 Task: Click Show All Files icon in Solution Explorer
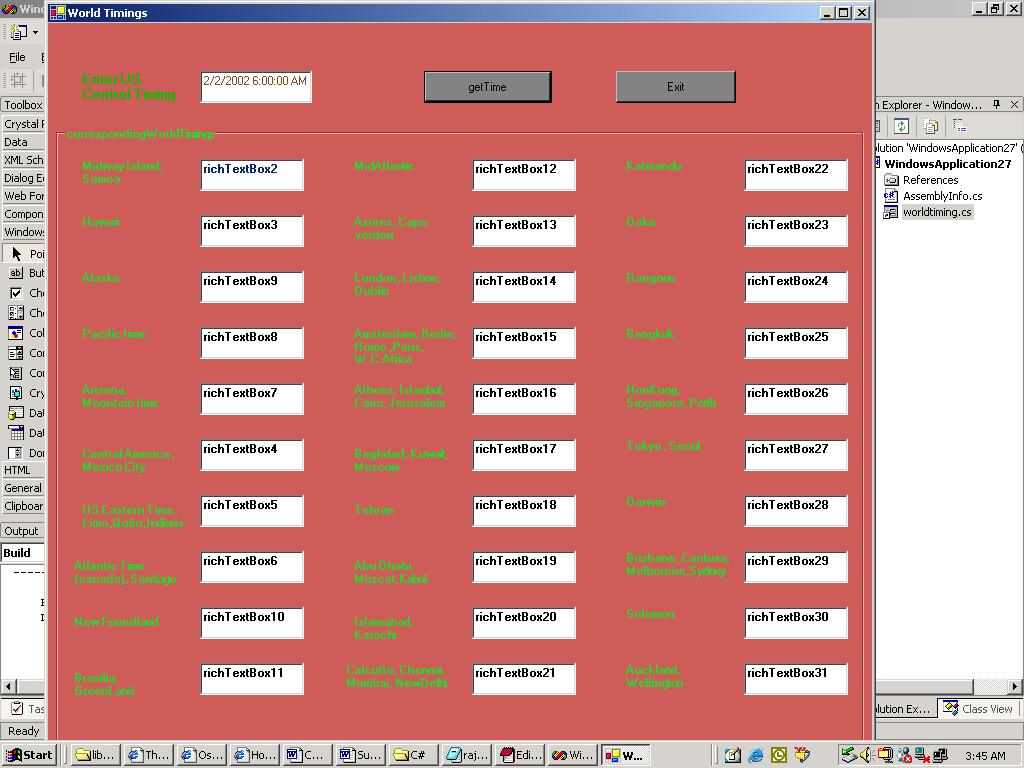tap(931, 126)
